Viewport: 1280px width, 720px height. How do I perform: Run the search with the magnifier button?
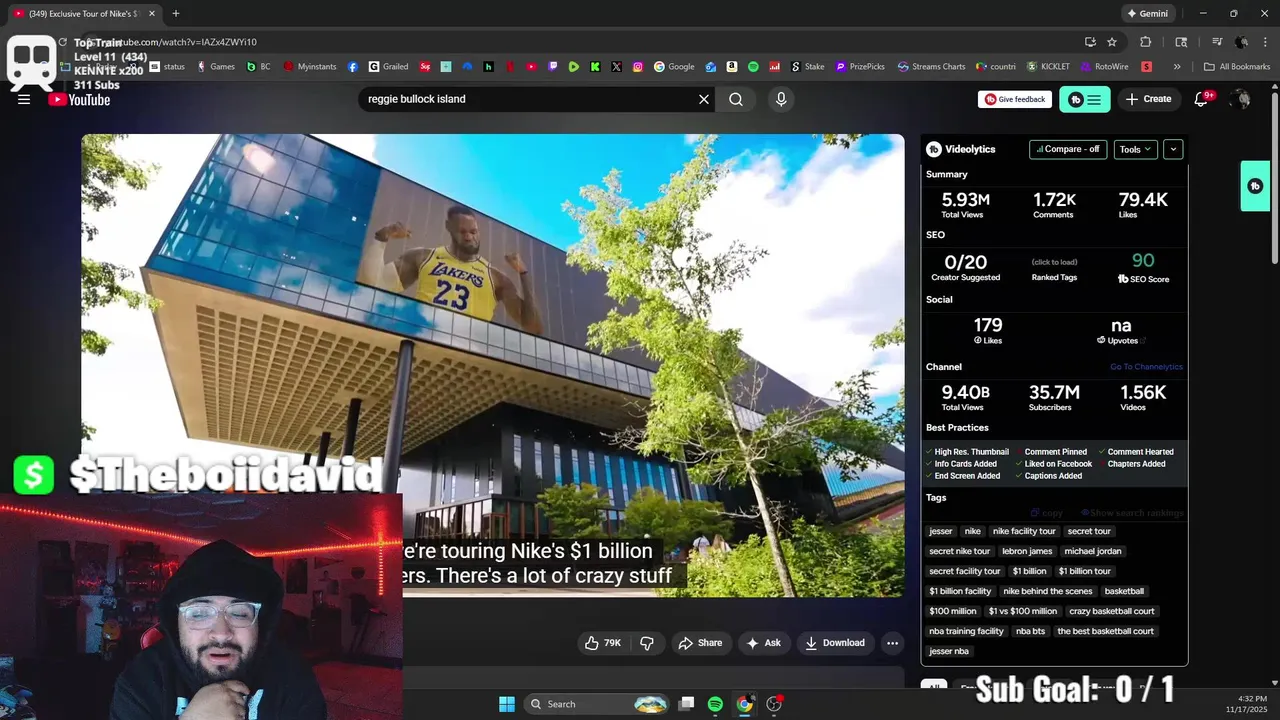[x=736, y=99]
